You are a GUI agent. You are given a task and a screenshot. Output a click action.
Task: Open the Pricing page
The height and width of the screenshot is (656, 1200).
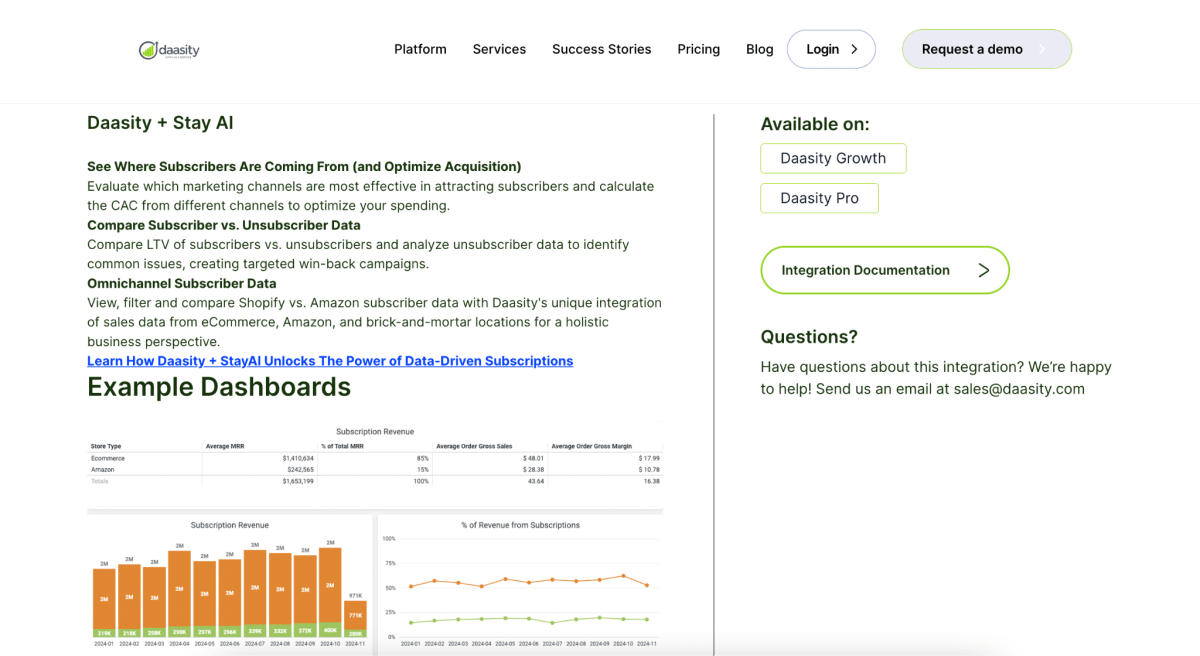(698, 49)
